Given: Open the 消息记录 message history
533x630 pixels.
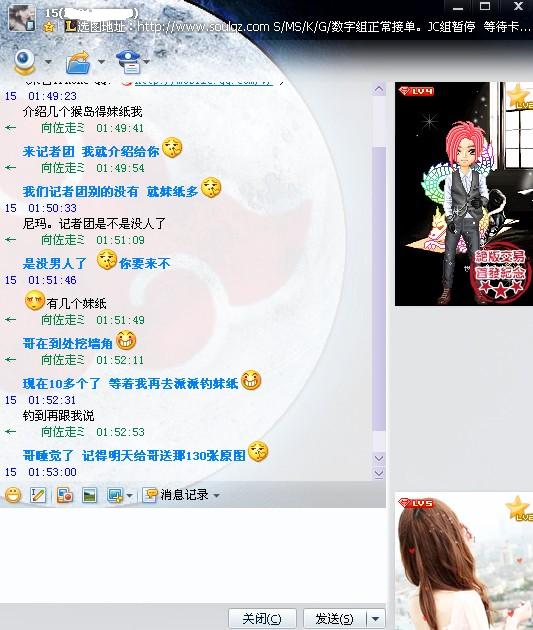Looking at the screenshot, I should (x=176, y=495).
